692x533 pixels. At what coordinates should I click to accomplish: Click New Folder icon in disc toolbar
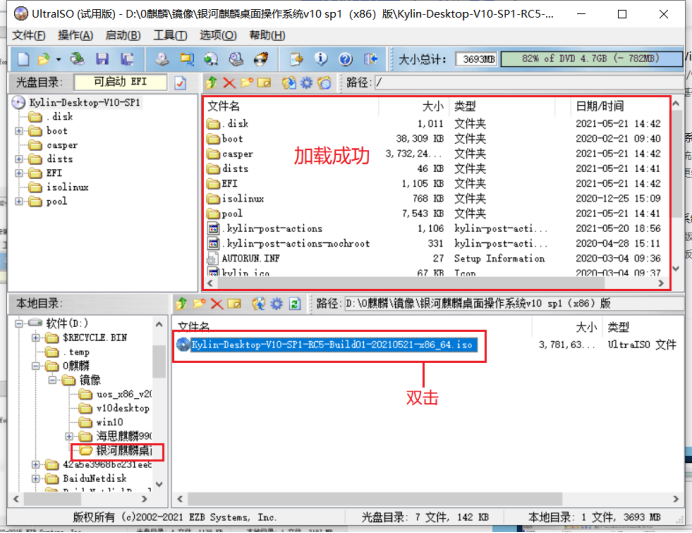coord(247,83)
